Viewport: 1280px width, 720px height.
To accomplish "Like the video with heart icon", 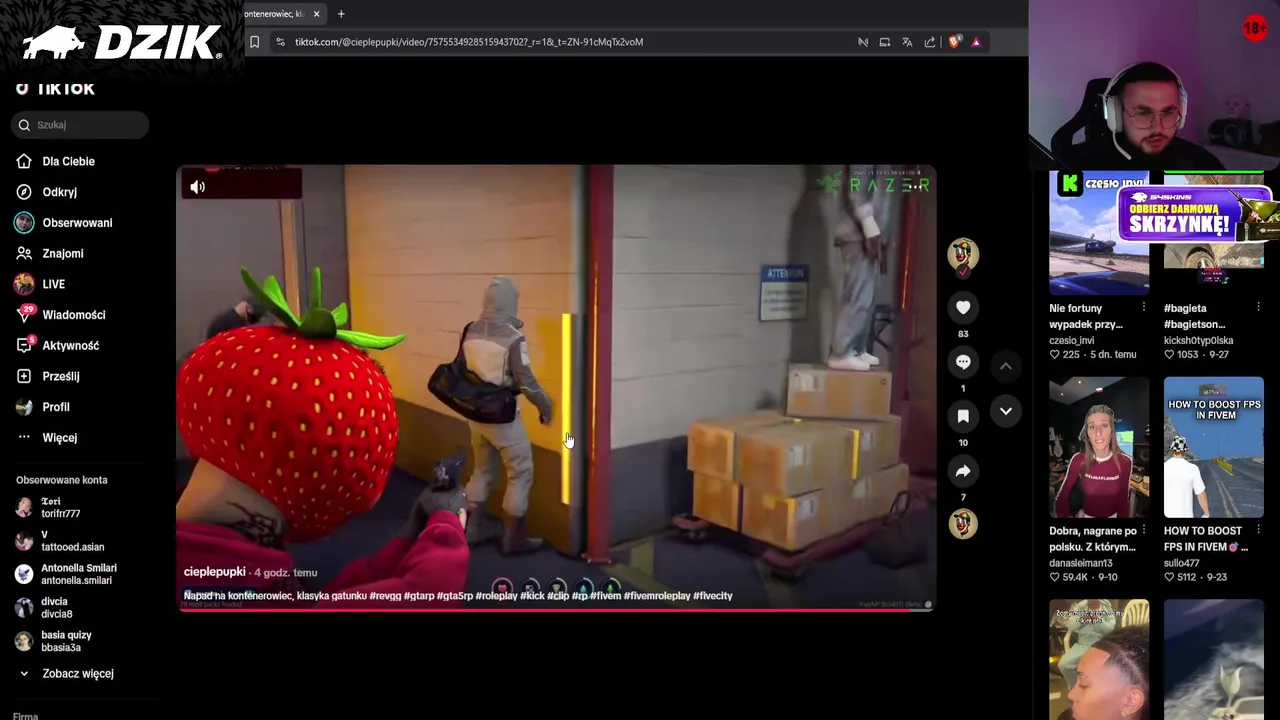I will [x=963, y=308].
